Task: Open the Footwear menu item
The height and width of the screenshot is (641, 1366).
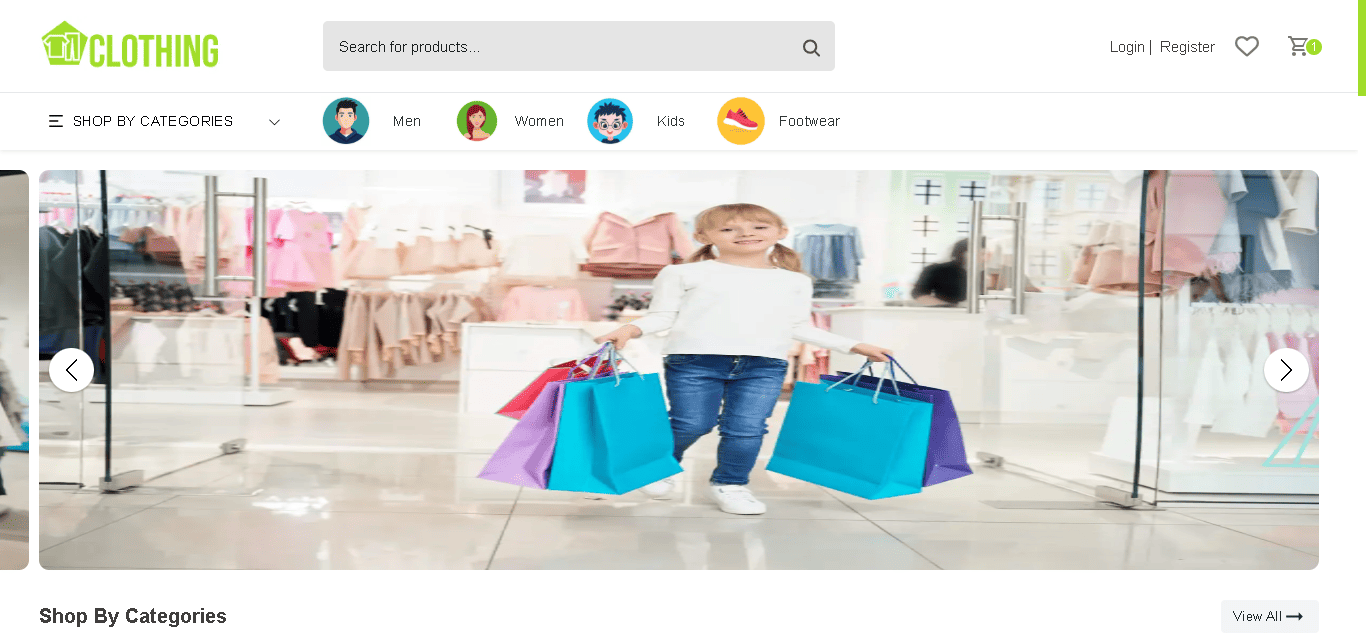Action: 809,121
